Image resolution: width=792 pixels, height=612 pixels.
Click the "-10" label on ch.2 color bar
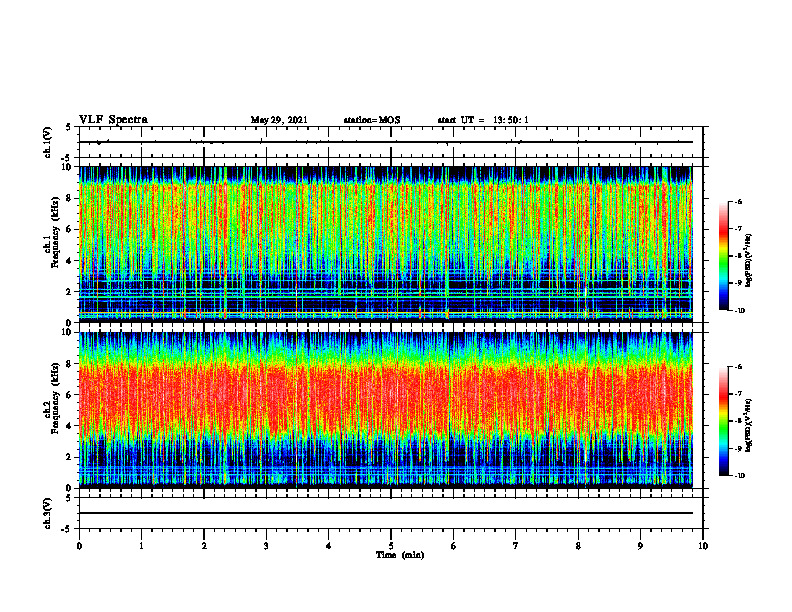pyautogui.click(x=739, y=476)
